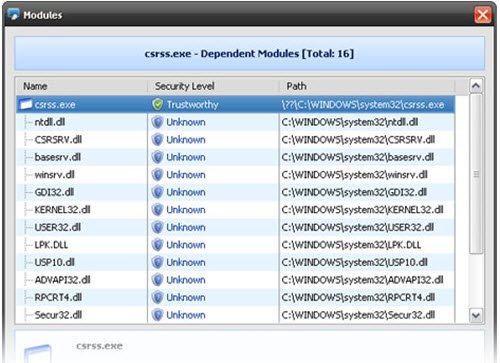Click the Unknown shield icon for ntdll.dll
The height and width of the screenshot is (363, 500).
157,122
